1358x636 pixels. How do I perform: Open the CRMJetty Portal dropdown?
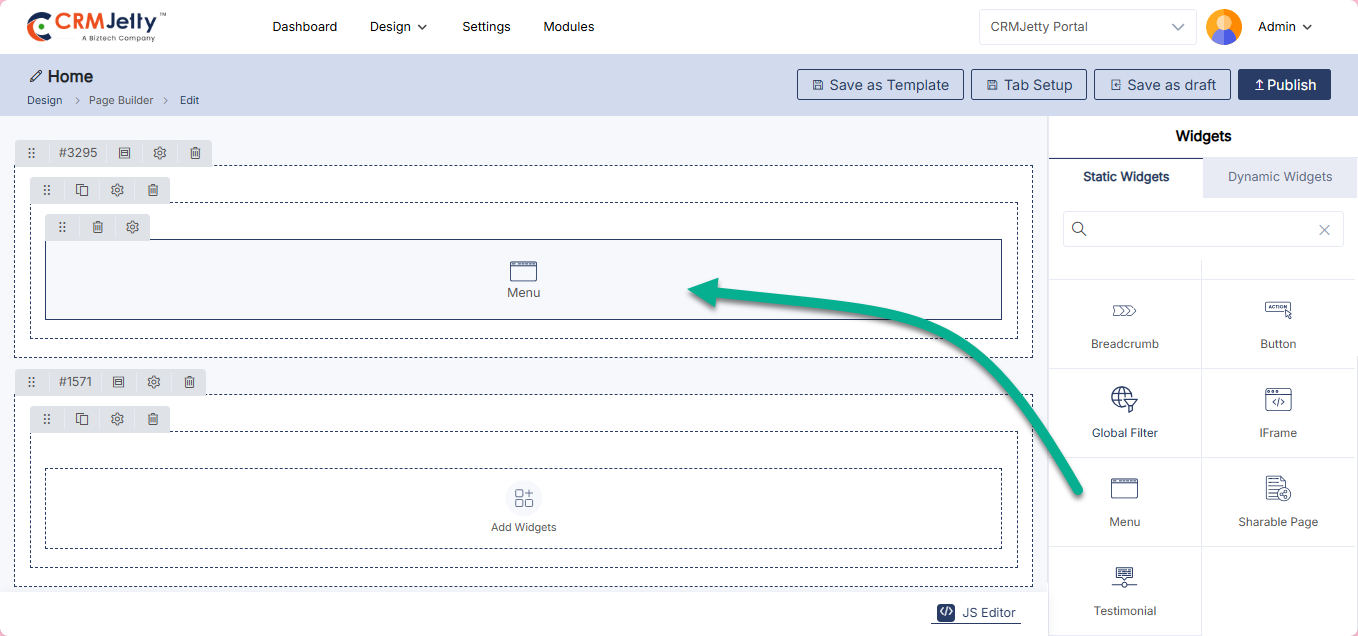click(1087, 27)
